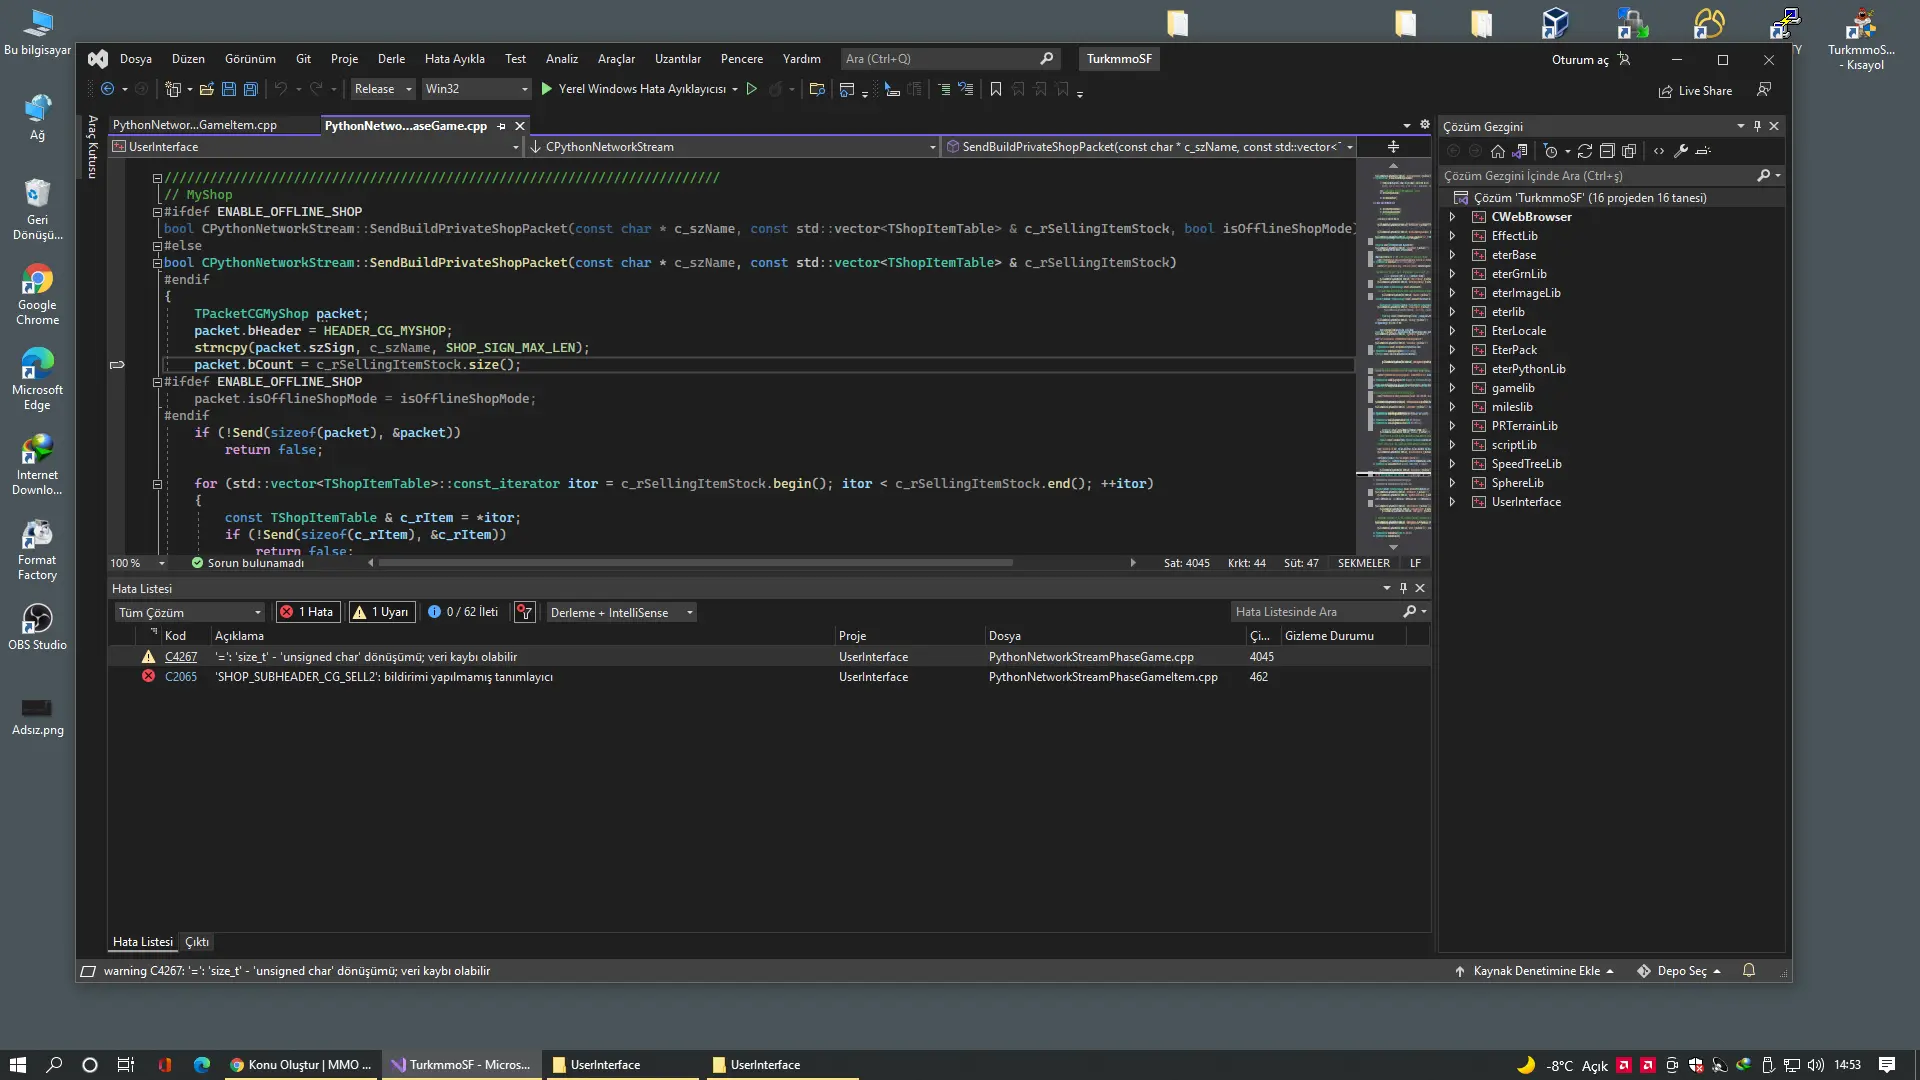Open the 'Derleme + IntelliSense' dropdown

(620, 612)
